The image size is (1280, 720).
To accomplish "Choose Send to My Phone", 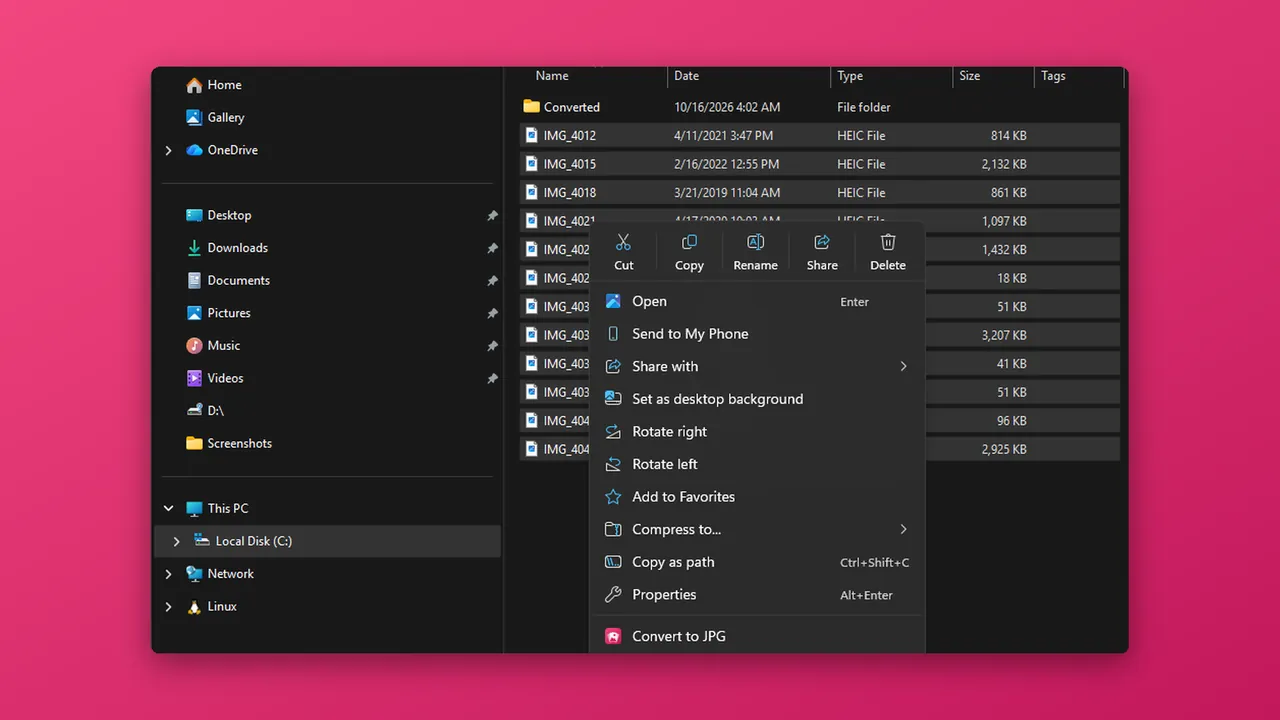I will 757,334.
